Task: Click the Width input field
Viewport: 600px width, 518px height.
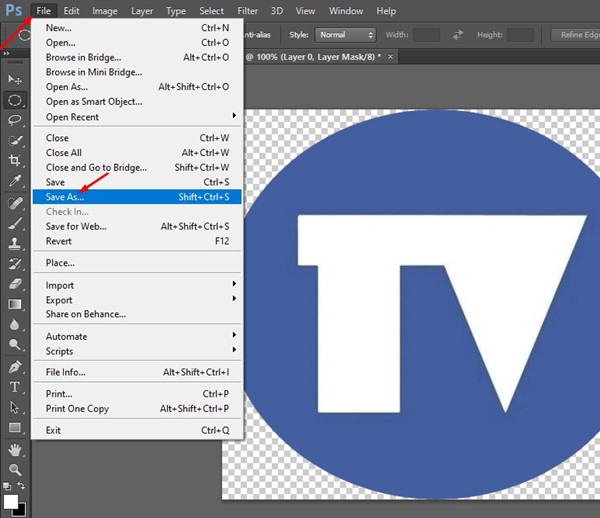Action: [x=426, y=35]
